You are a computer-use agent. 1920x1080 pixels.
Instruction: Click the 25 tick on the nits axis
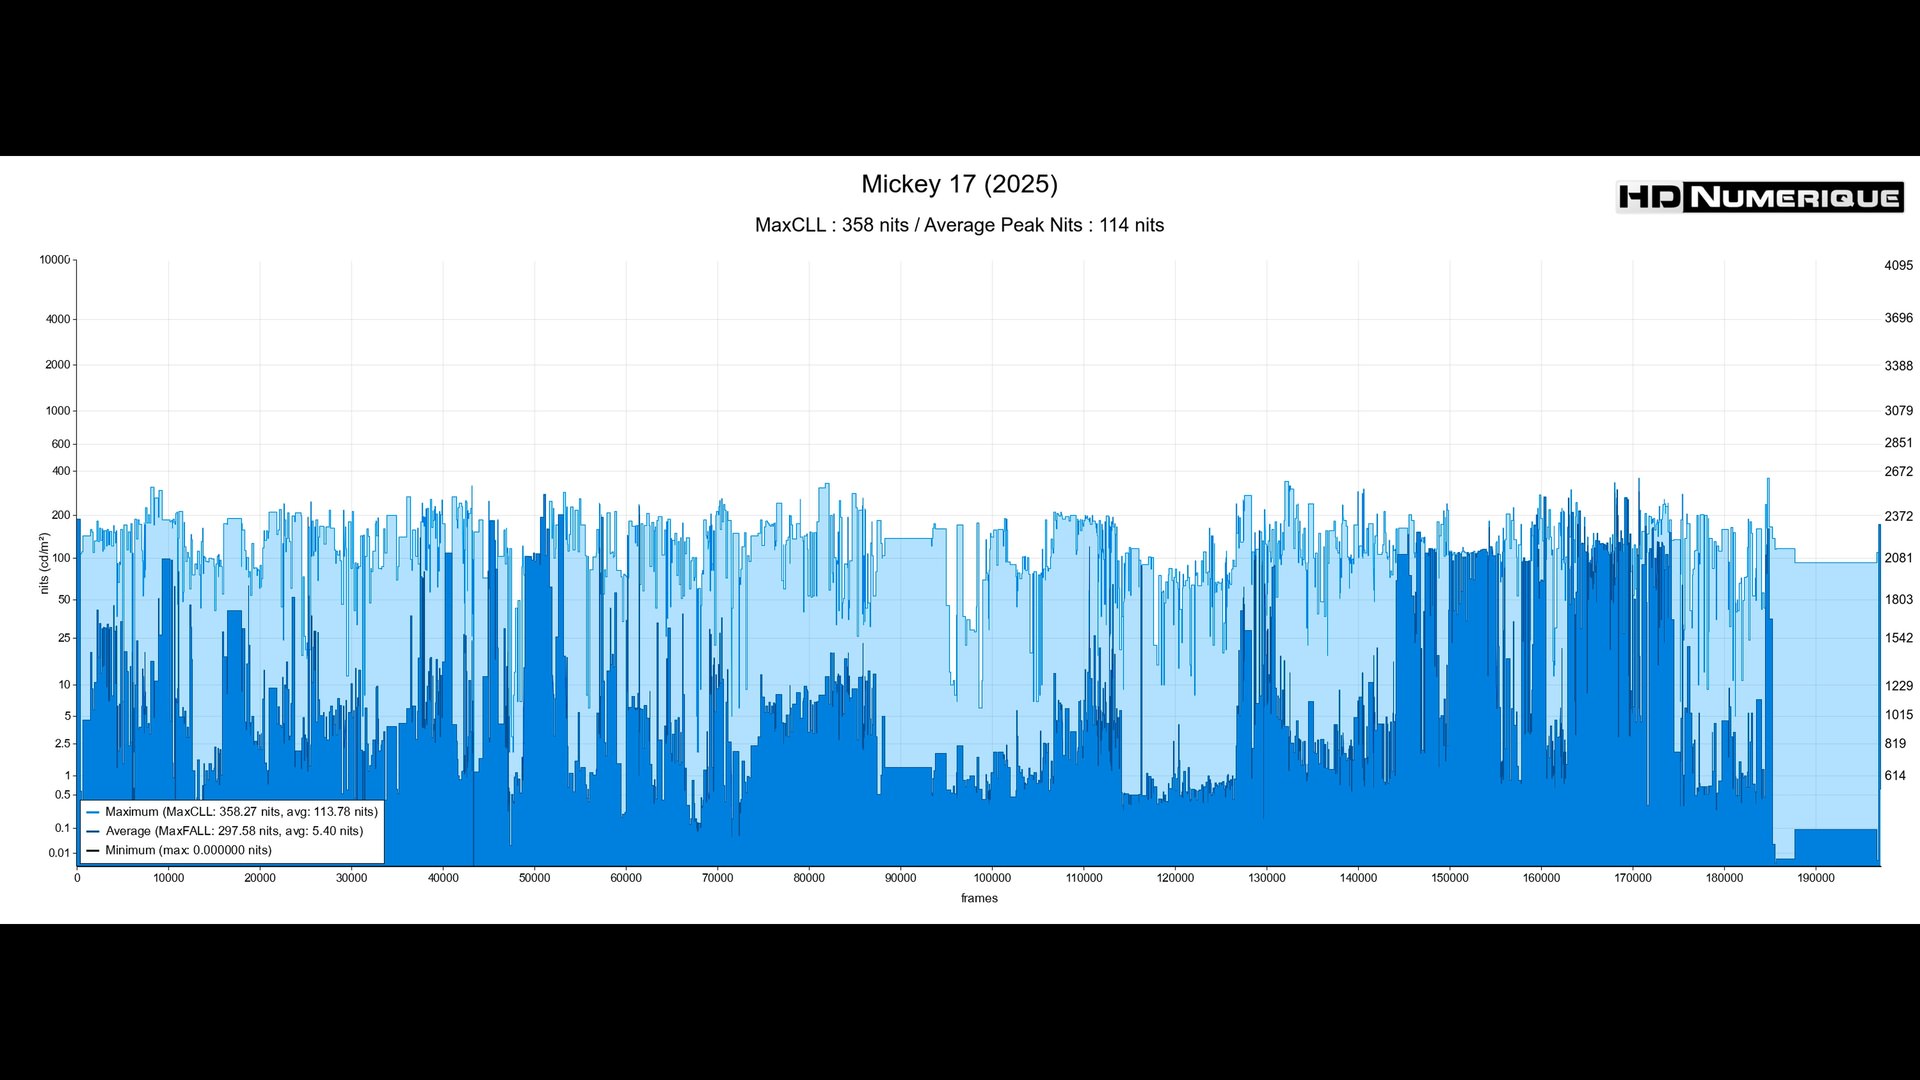(x=64, y=638)
